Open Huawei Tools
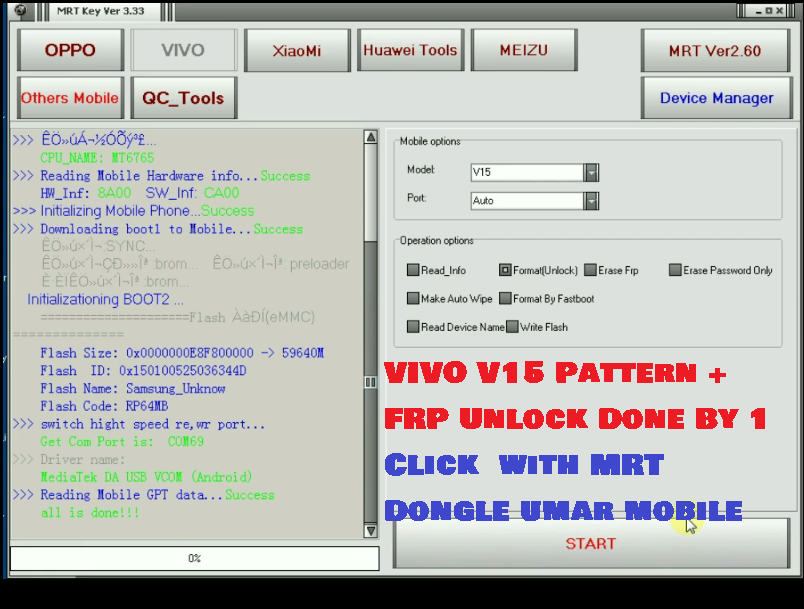 (x=410, y=50)
